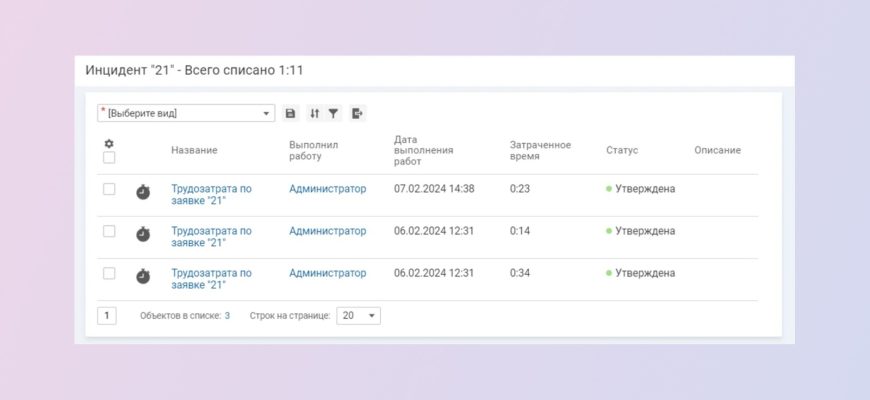This screenshot has height=400, width=870.
Task: Check the row dated 07.02.2024 14:38
Action: coord(109,189)
